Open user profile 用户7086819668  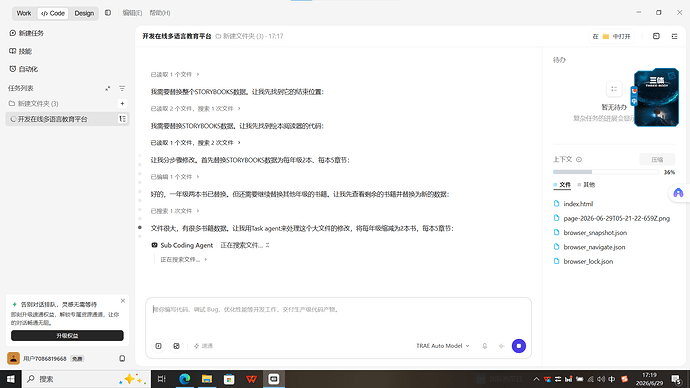(x=44, y=359)
